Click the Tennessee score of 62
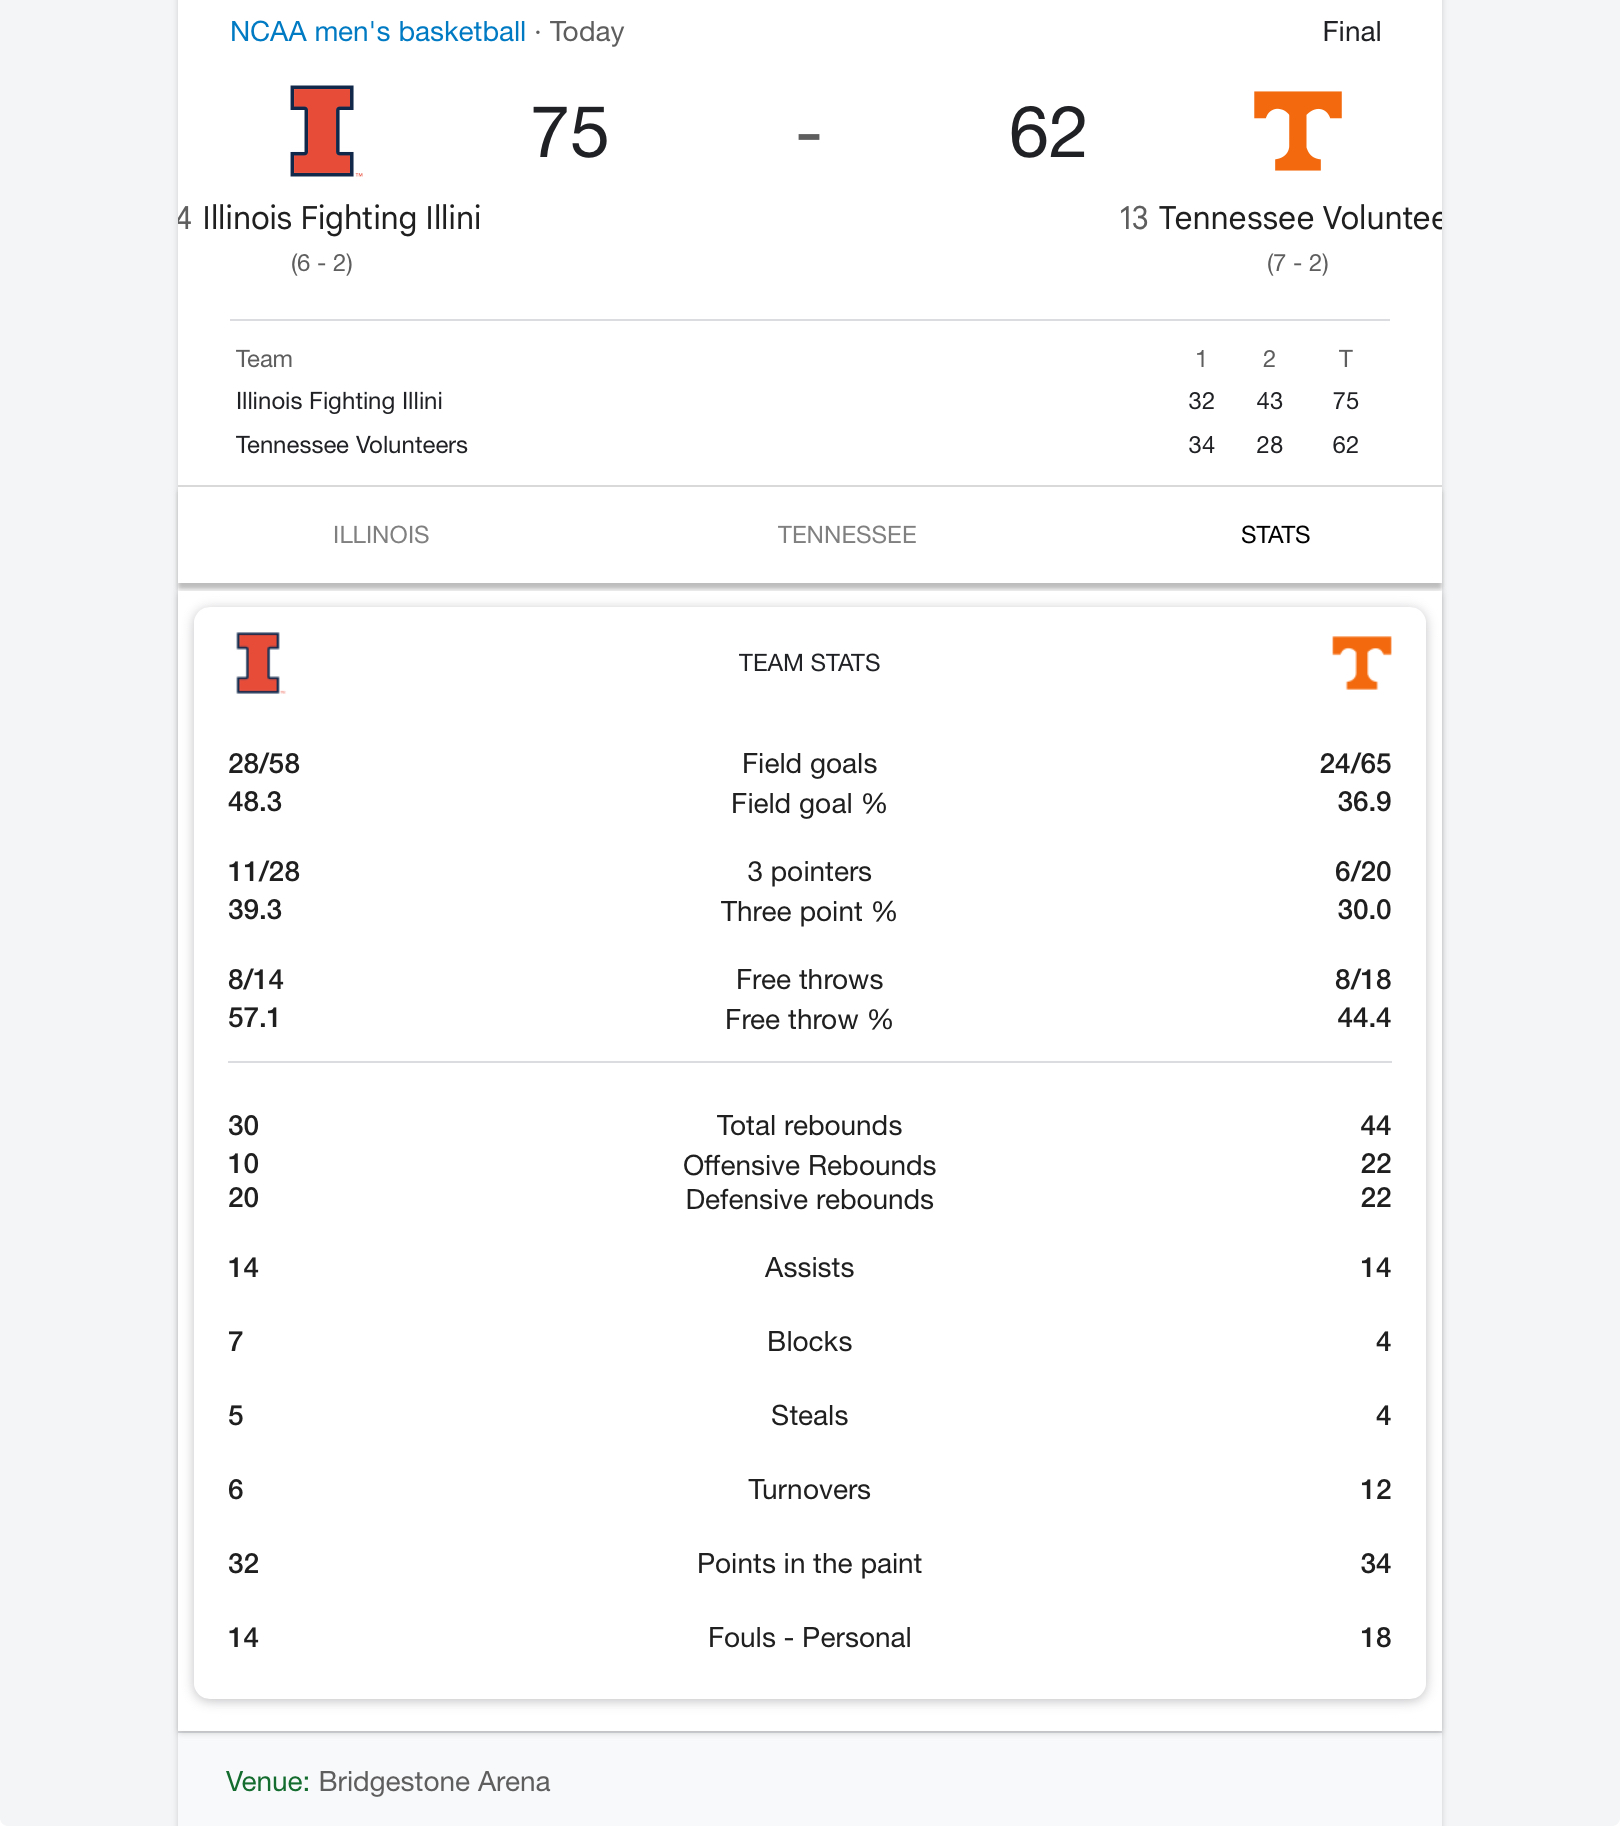 click(1047, 133)
